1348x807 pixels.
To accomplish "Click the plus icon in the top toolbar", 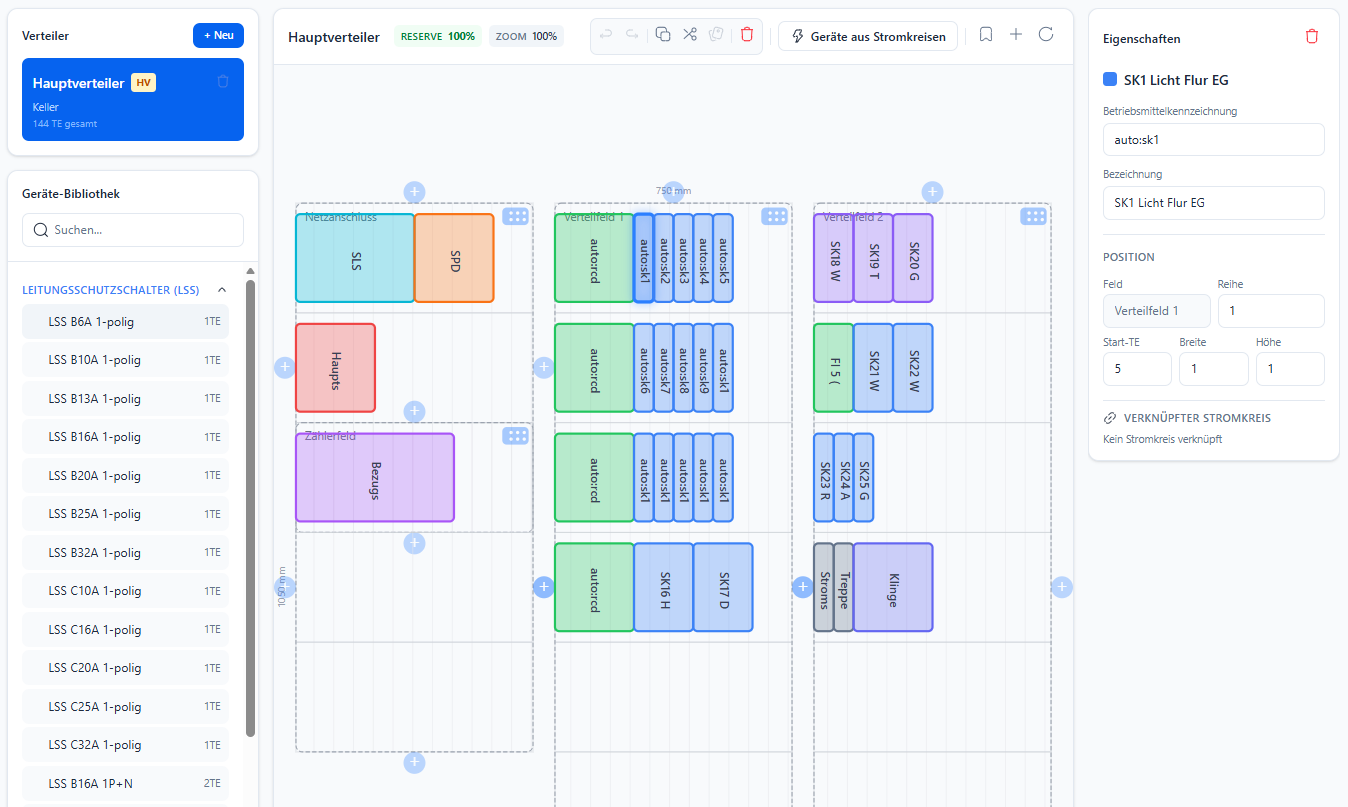I will tap(1016, 33).
